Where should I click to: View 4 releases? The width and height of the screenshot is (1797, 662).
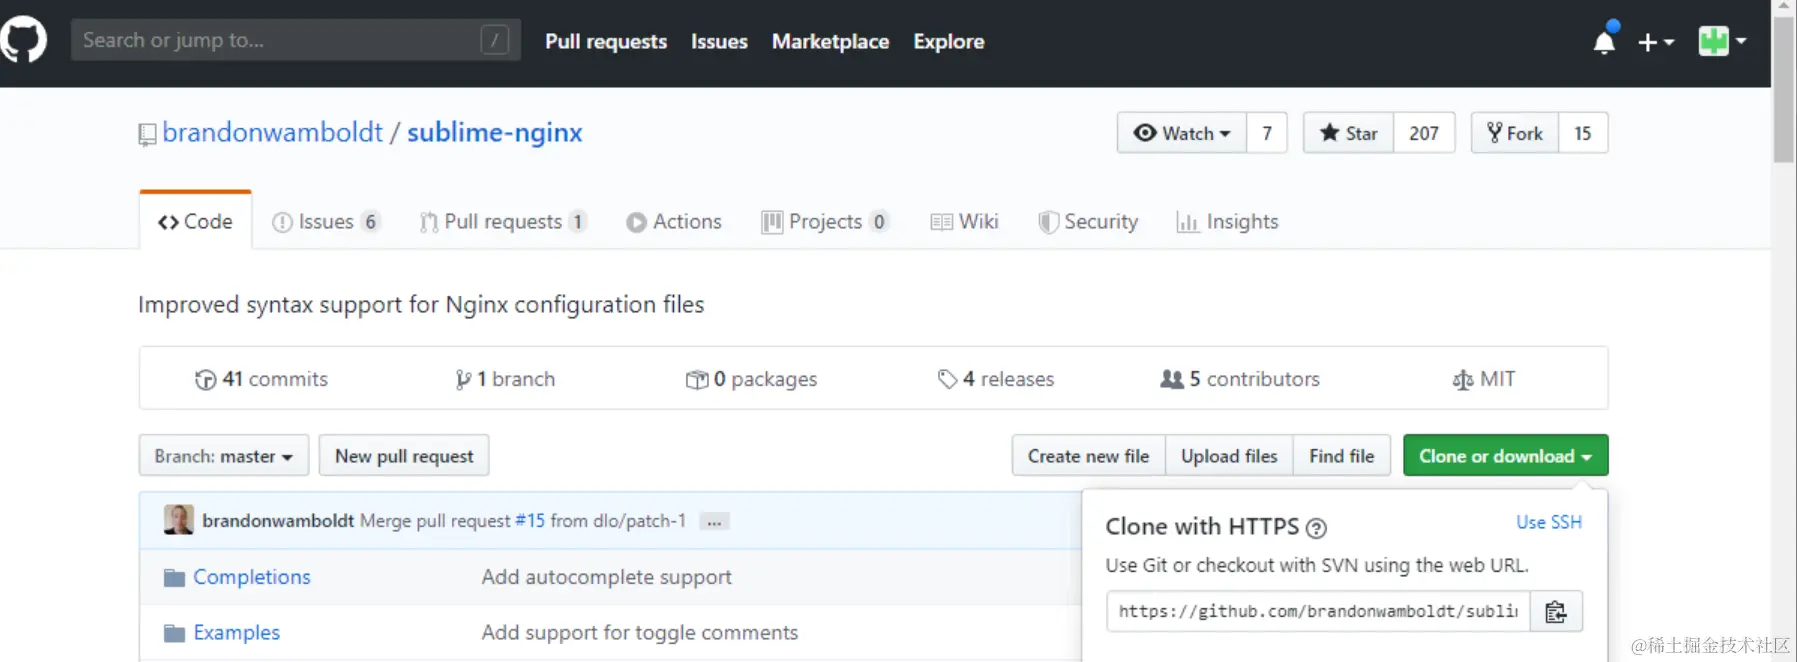point(996,379)
